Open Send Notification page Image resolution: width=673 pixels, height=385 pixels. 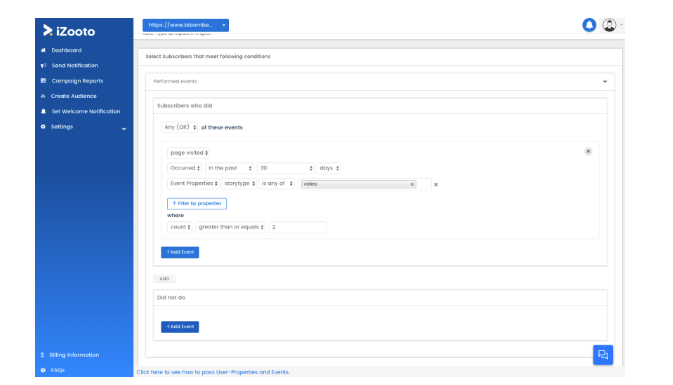75,66
